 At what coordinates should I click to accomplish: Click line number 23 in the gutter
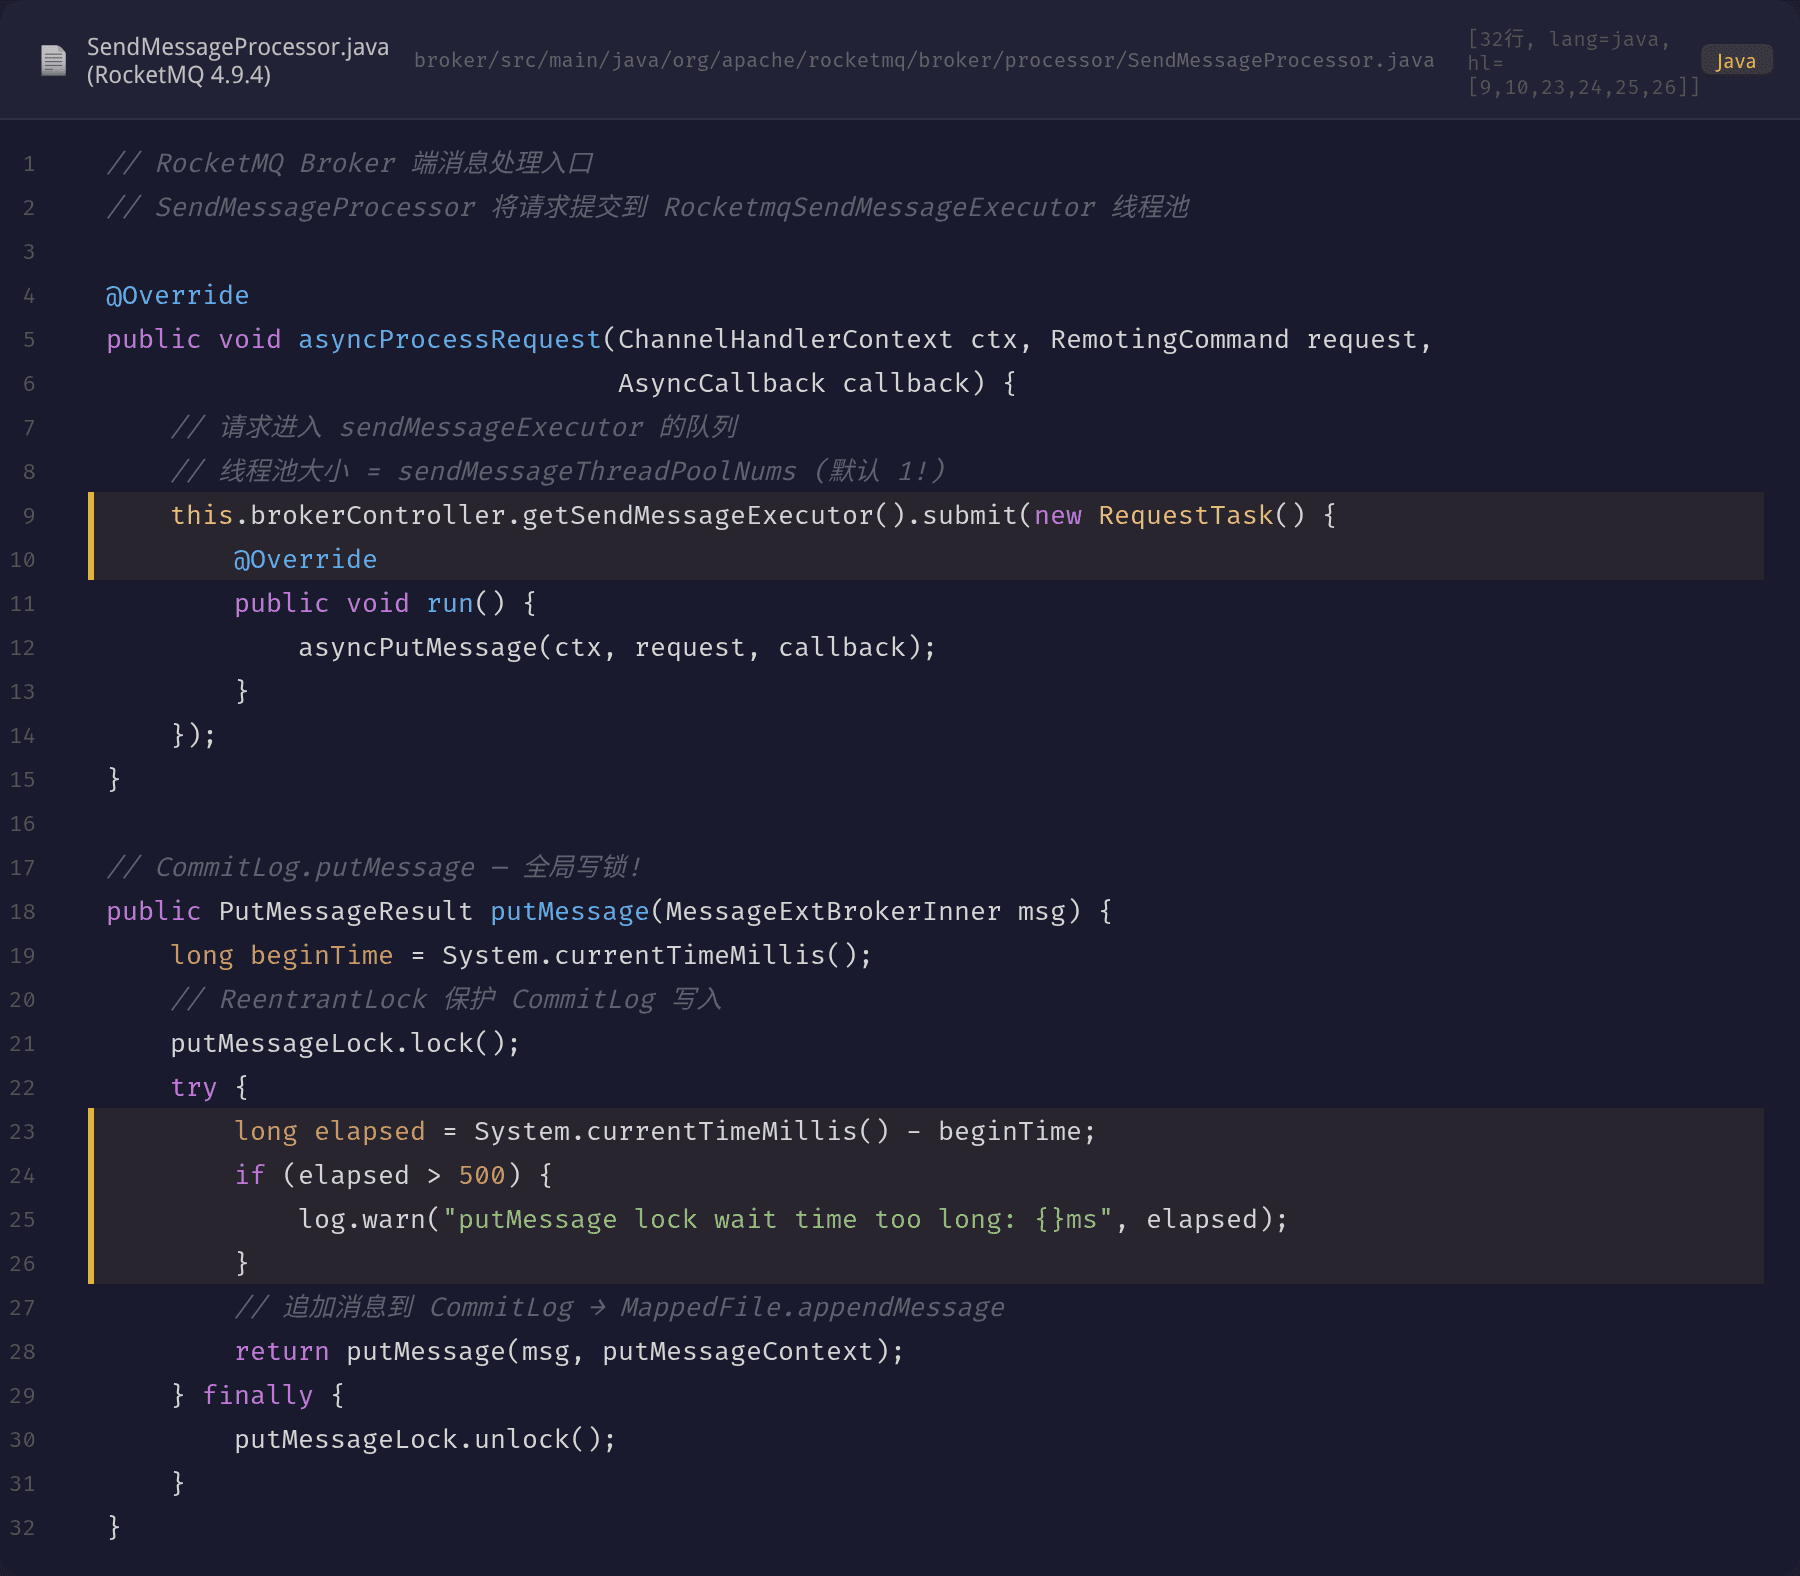point(22,1132)
